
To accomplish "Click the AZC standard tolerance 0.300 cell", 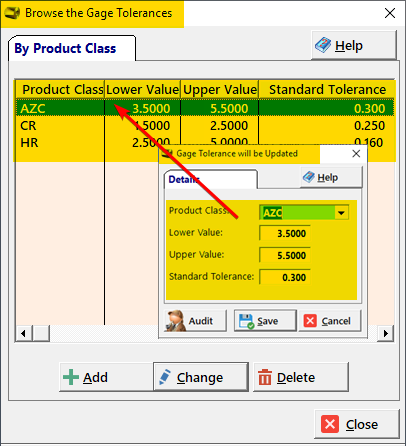I will click(x=327, y=108).
